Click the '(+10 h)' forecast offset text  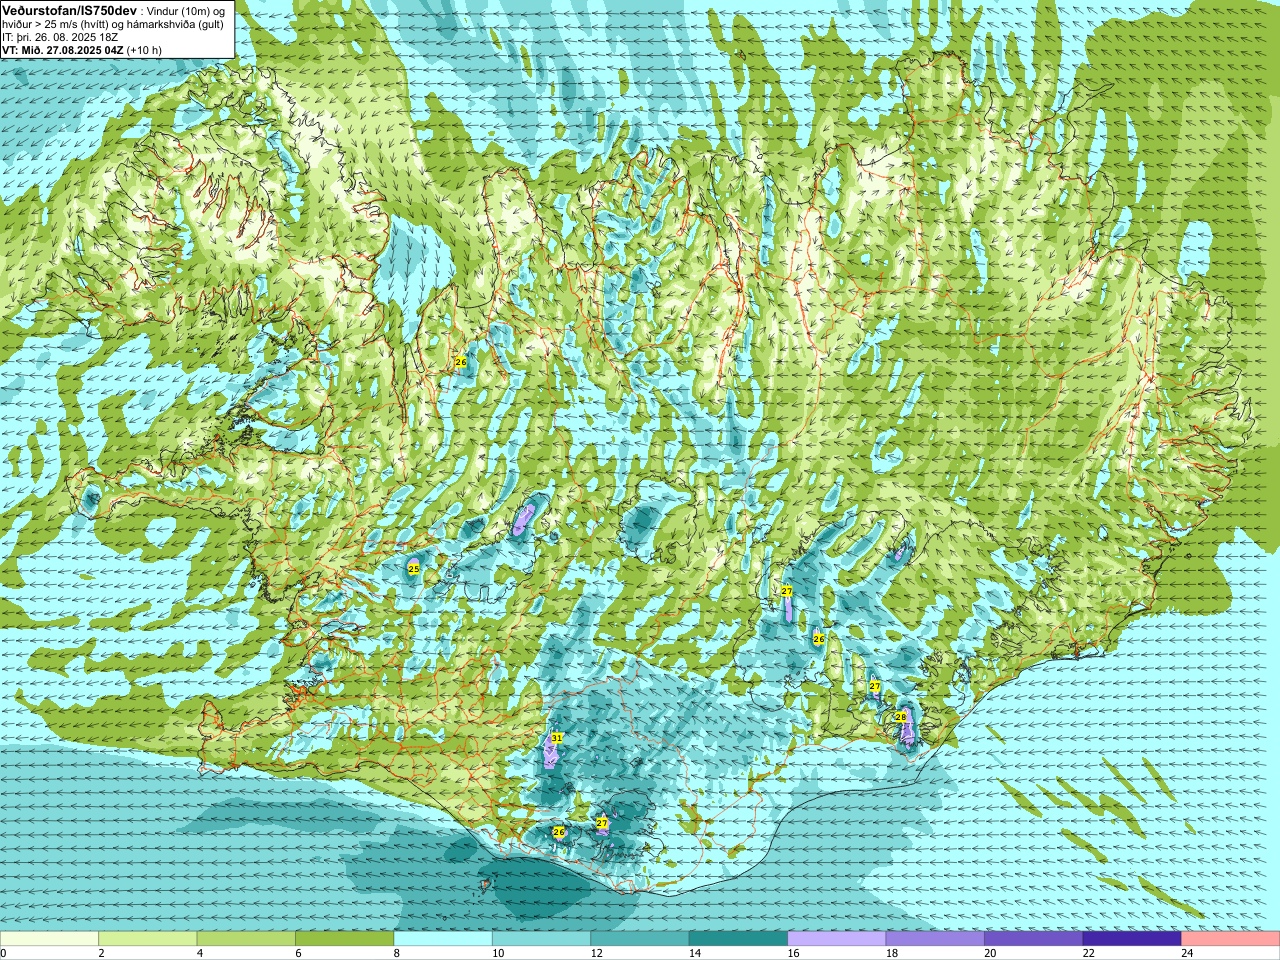[x=144, y=50]
